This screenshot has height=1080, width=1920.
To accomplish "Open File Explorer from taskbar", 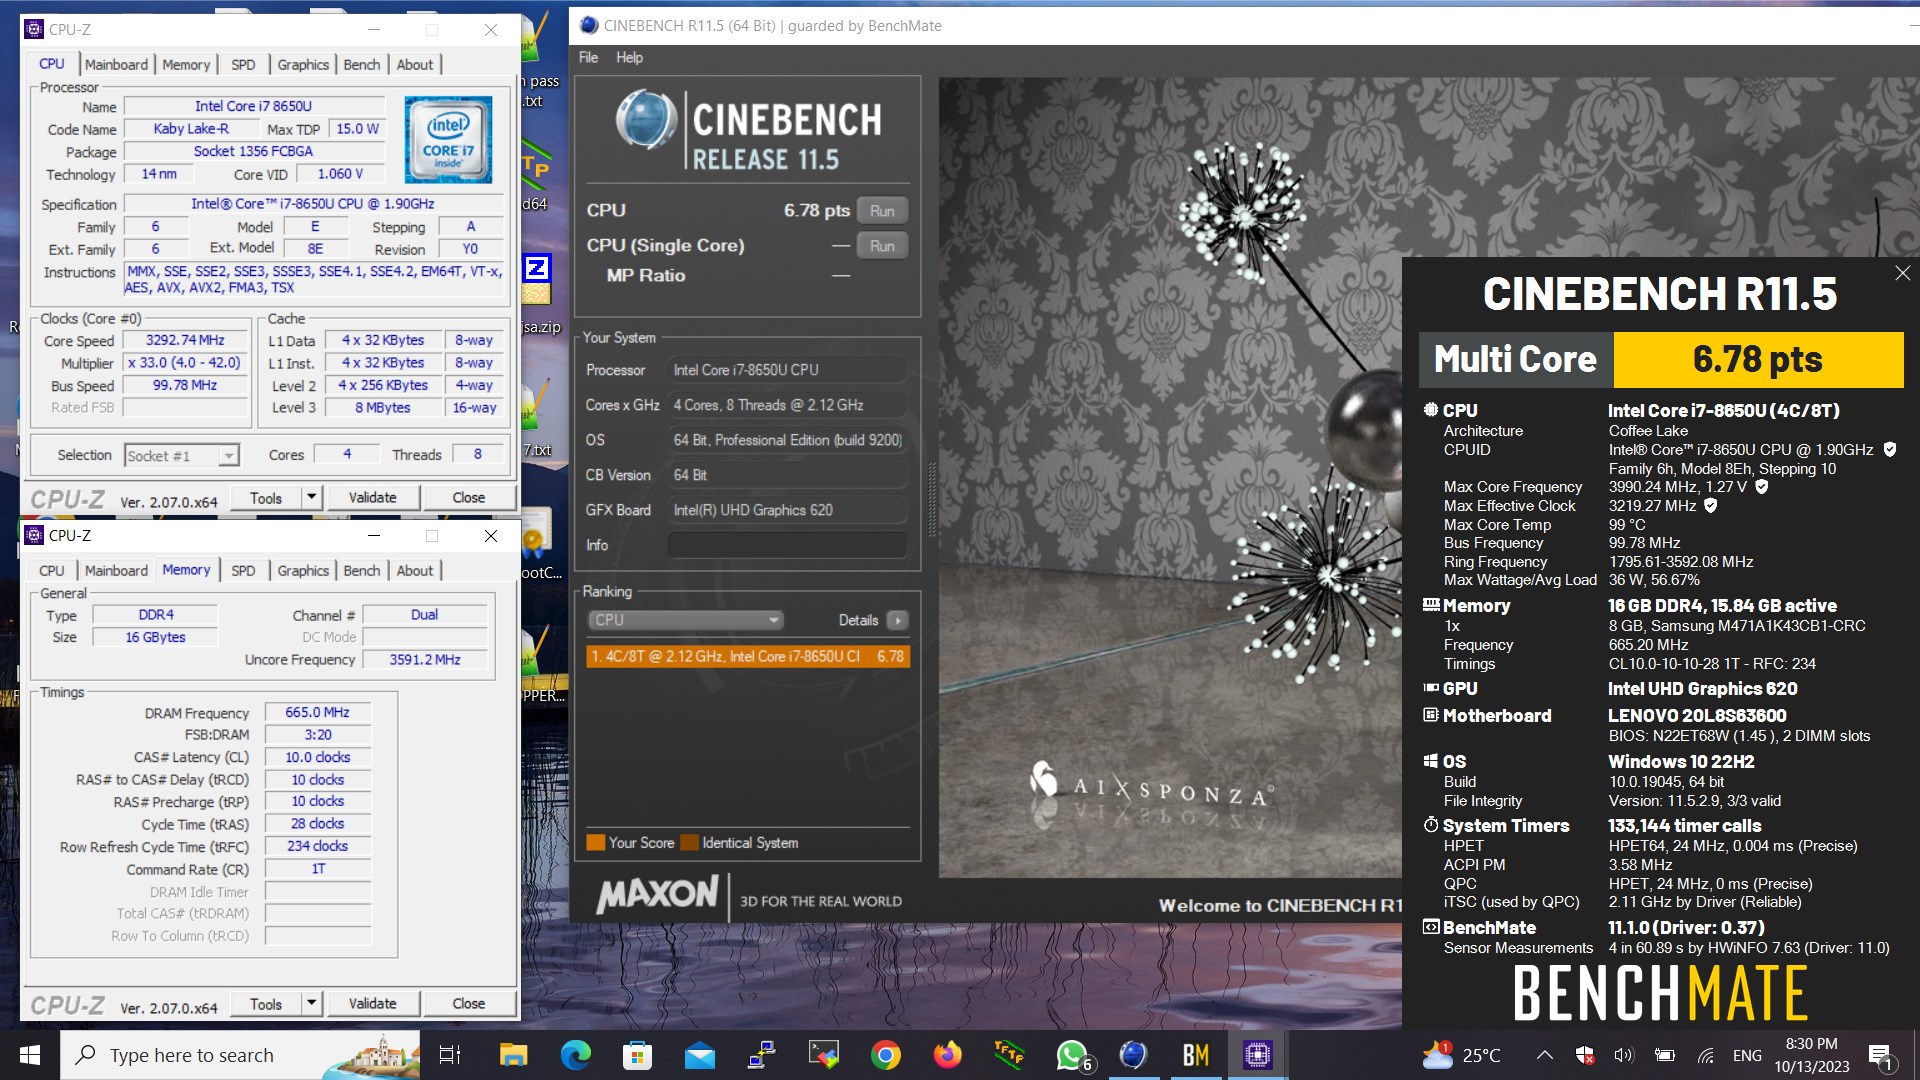I will pyautogui.click(x=513, y=1055).
